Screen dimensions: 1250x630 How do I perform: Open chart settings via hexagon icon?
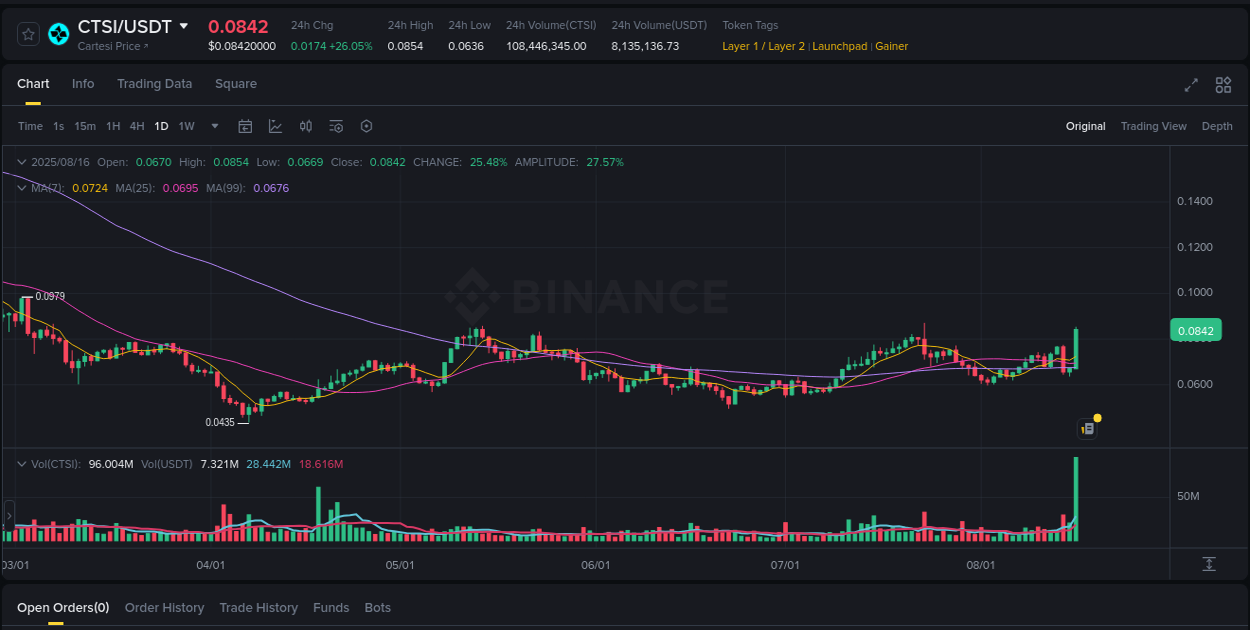pyautogui.click(x=366, y=126)
